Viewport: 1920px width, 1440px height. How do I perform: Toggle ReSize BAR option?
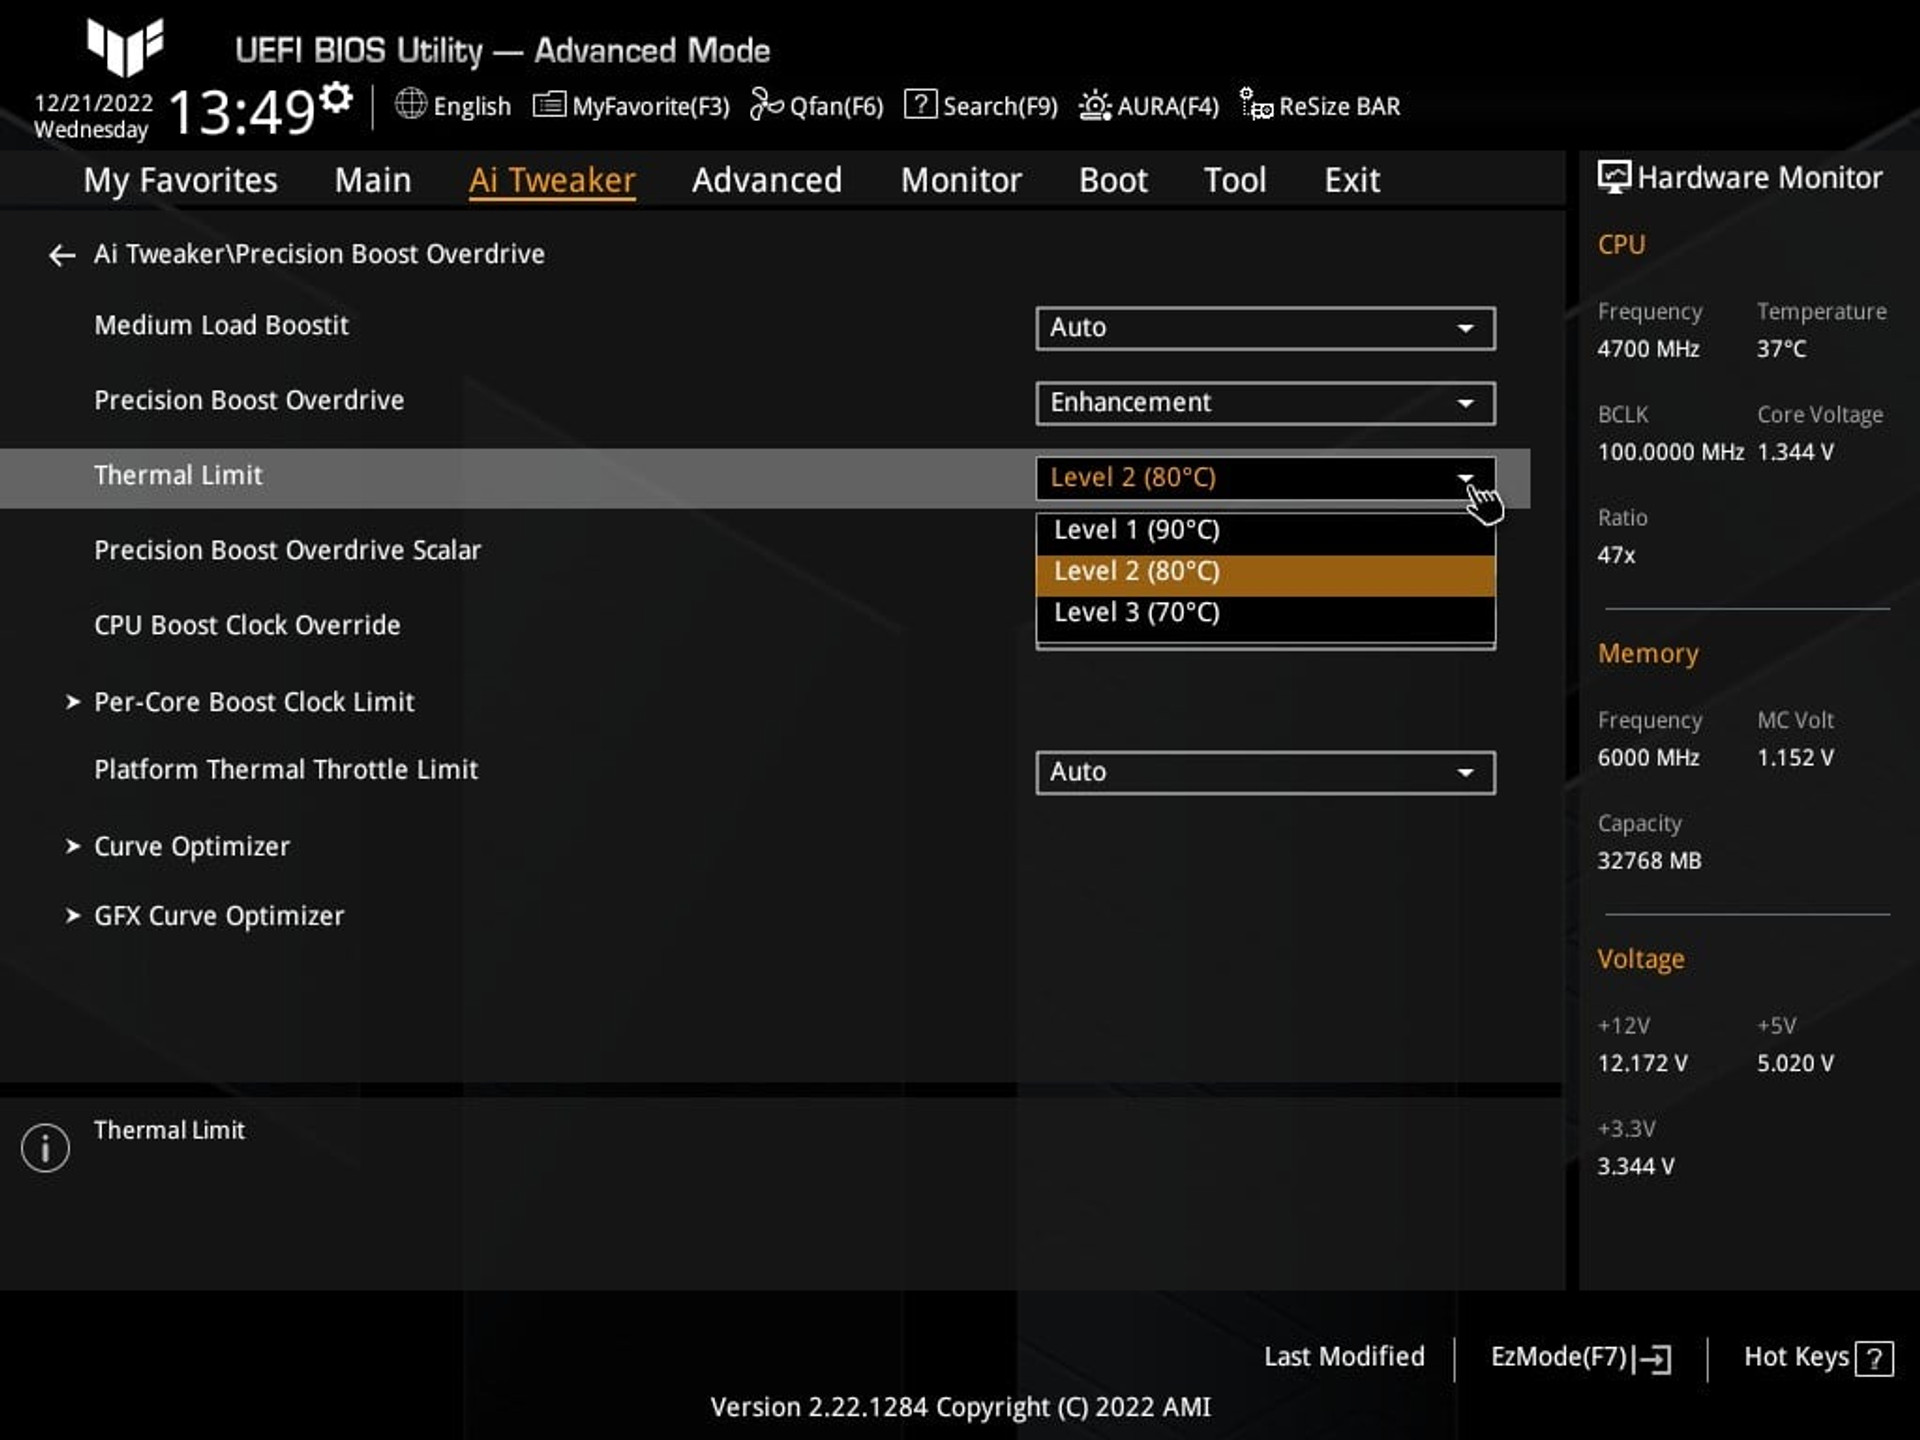tap(1320, 106)
